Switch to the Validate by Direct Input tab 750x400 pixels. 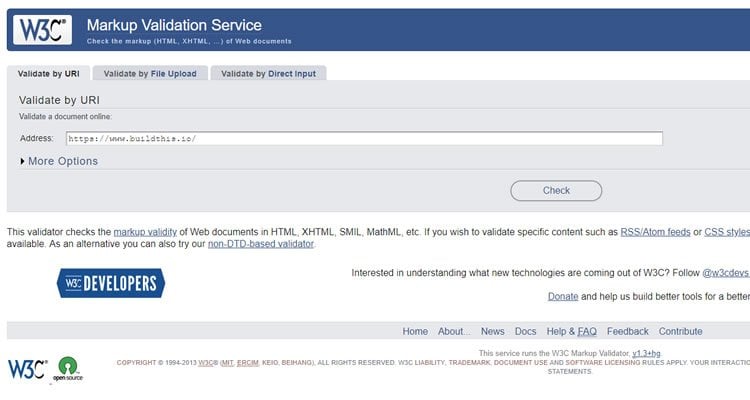point(270,73)
